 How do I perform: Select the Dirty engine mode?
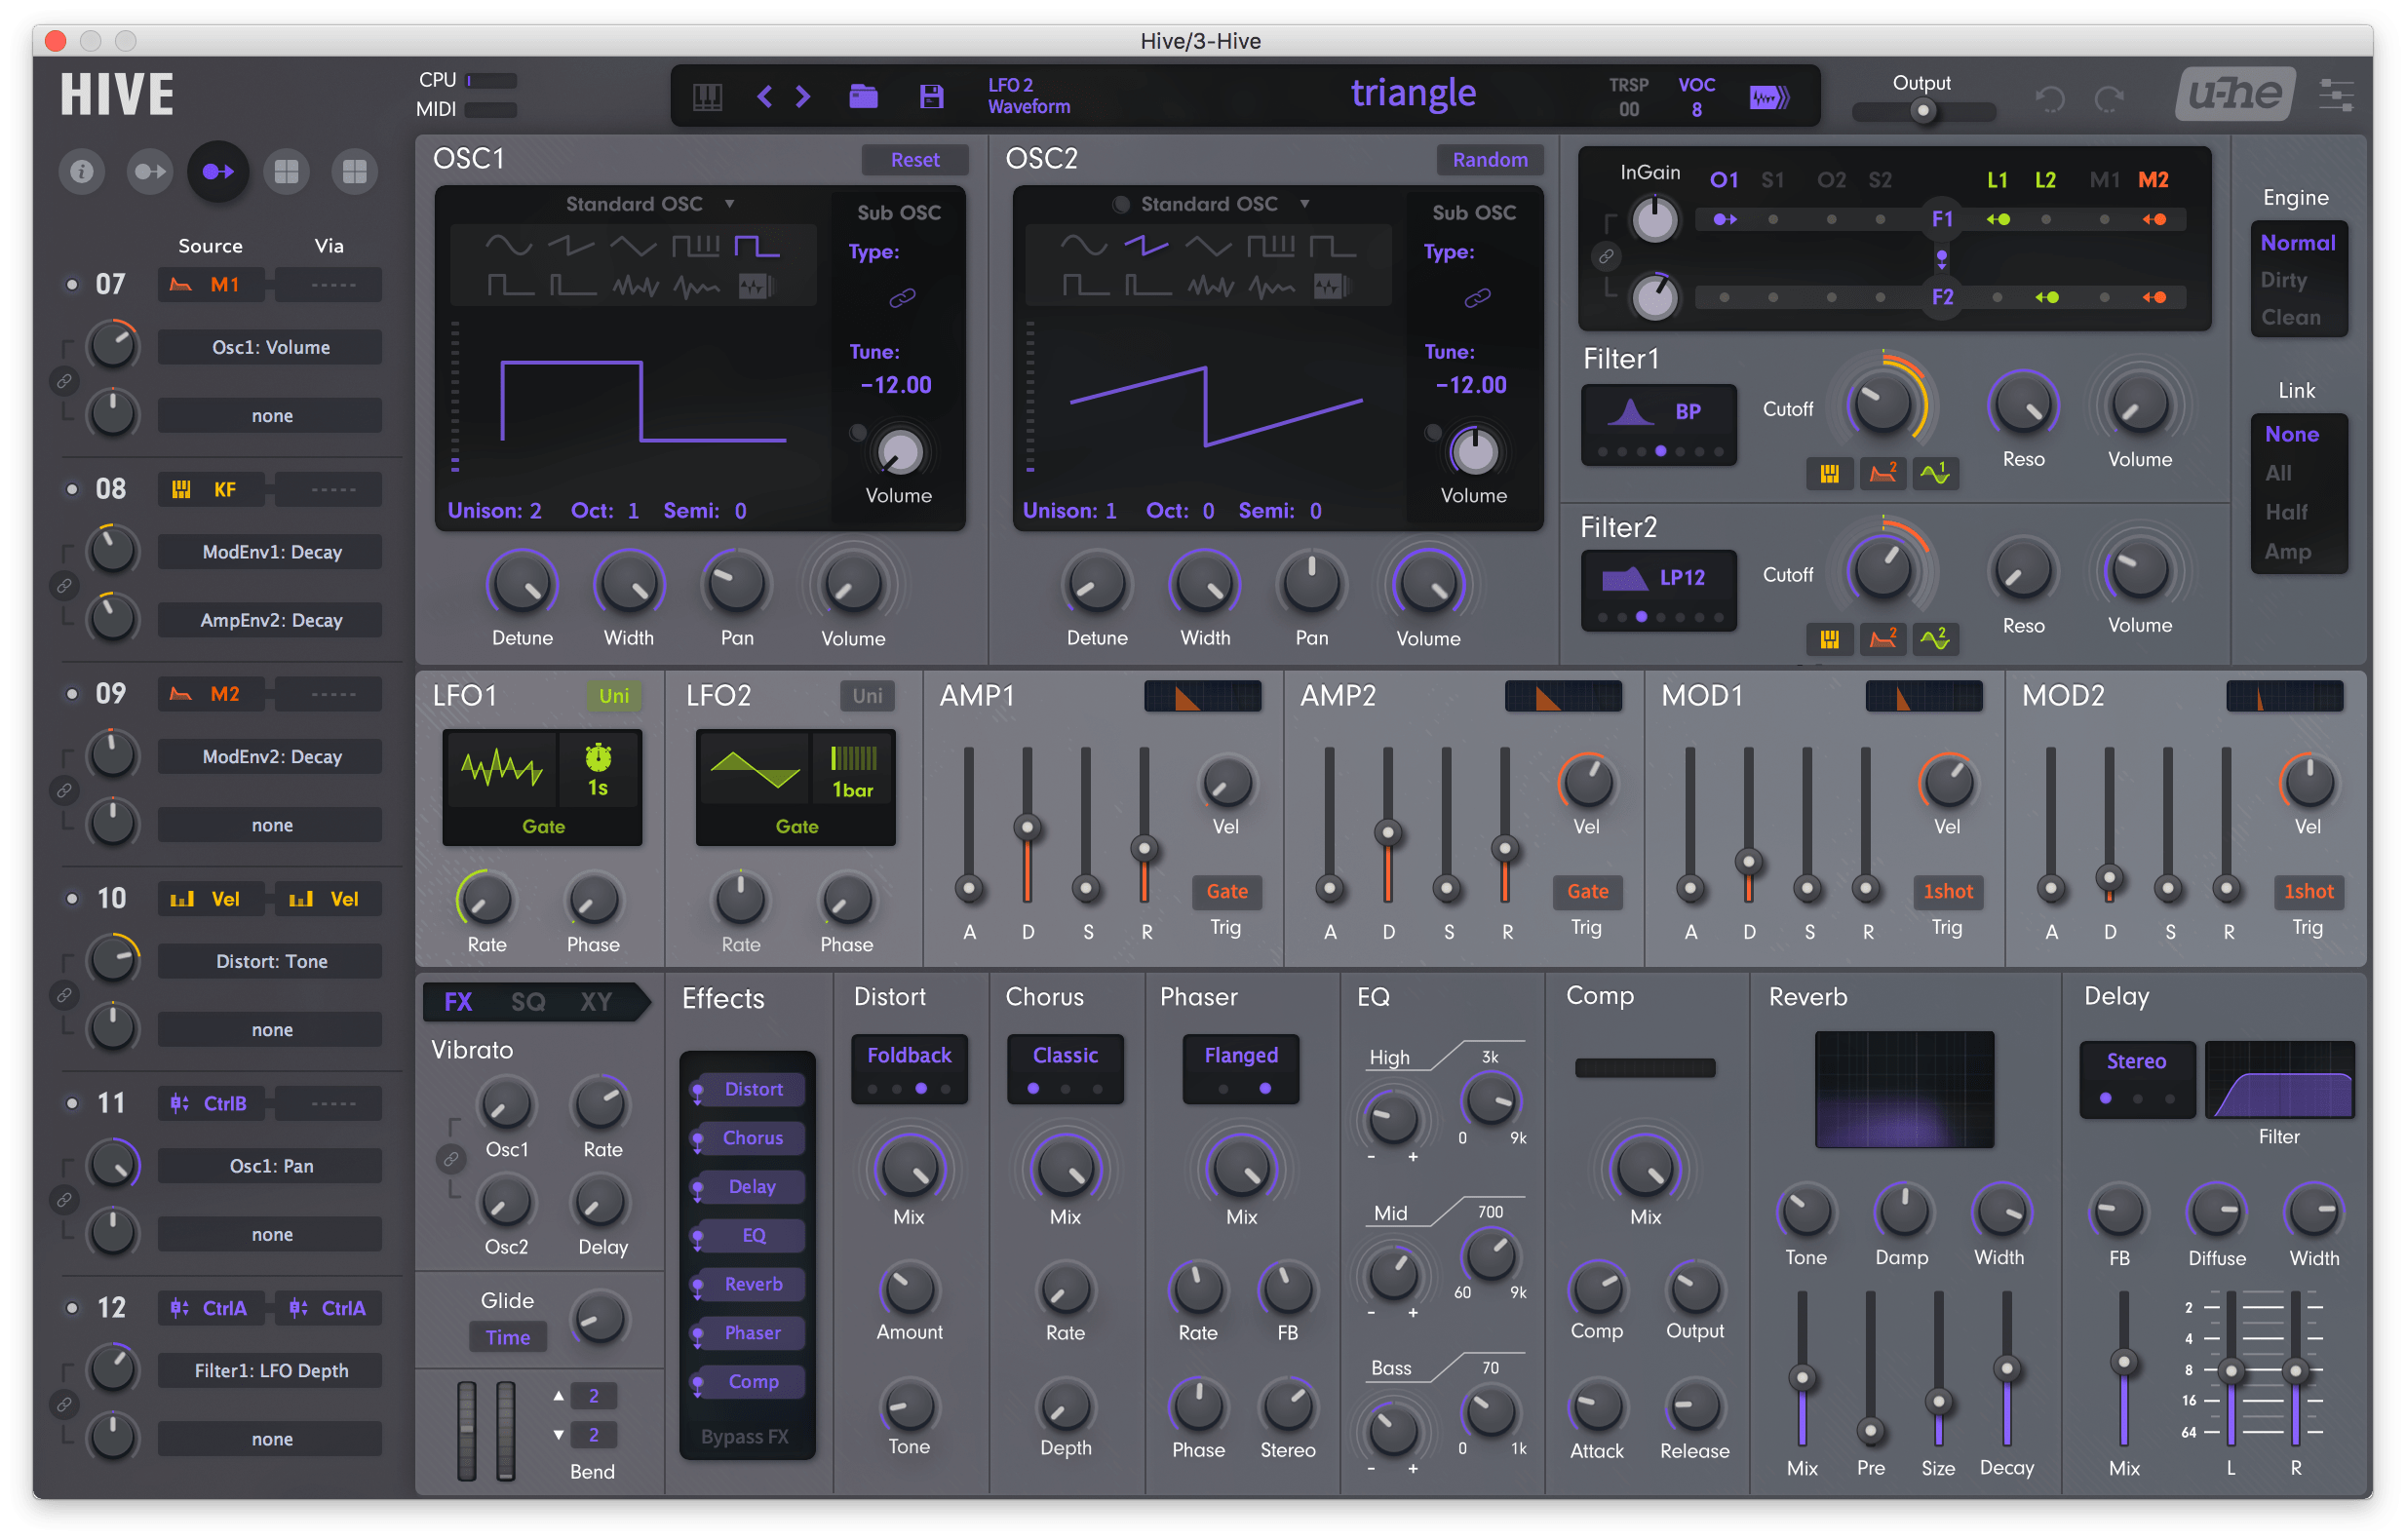[2283, 281]
